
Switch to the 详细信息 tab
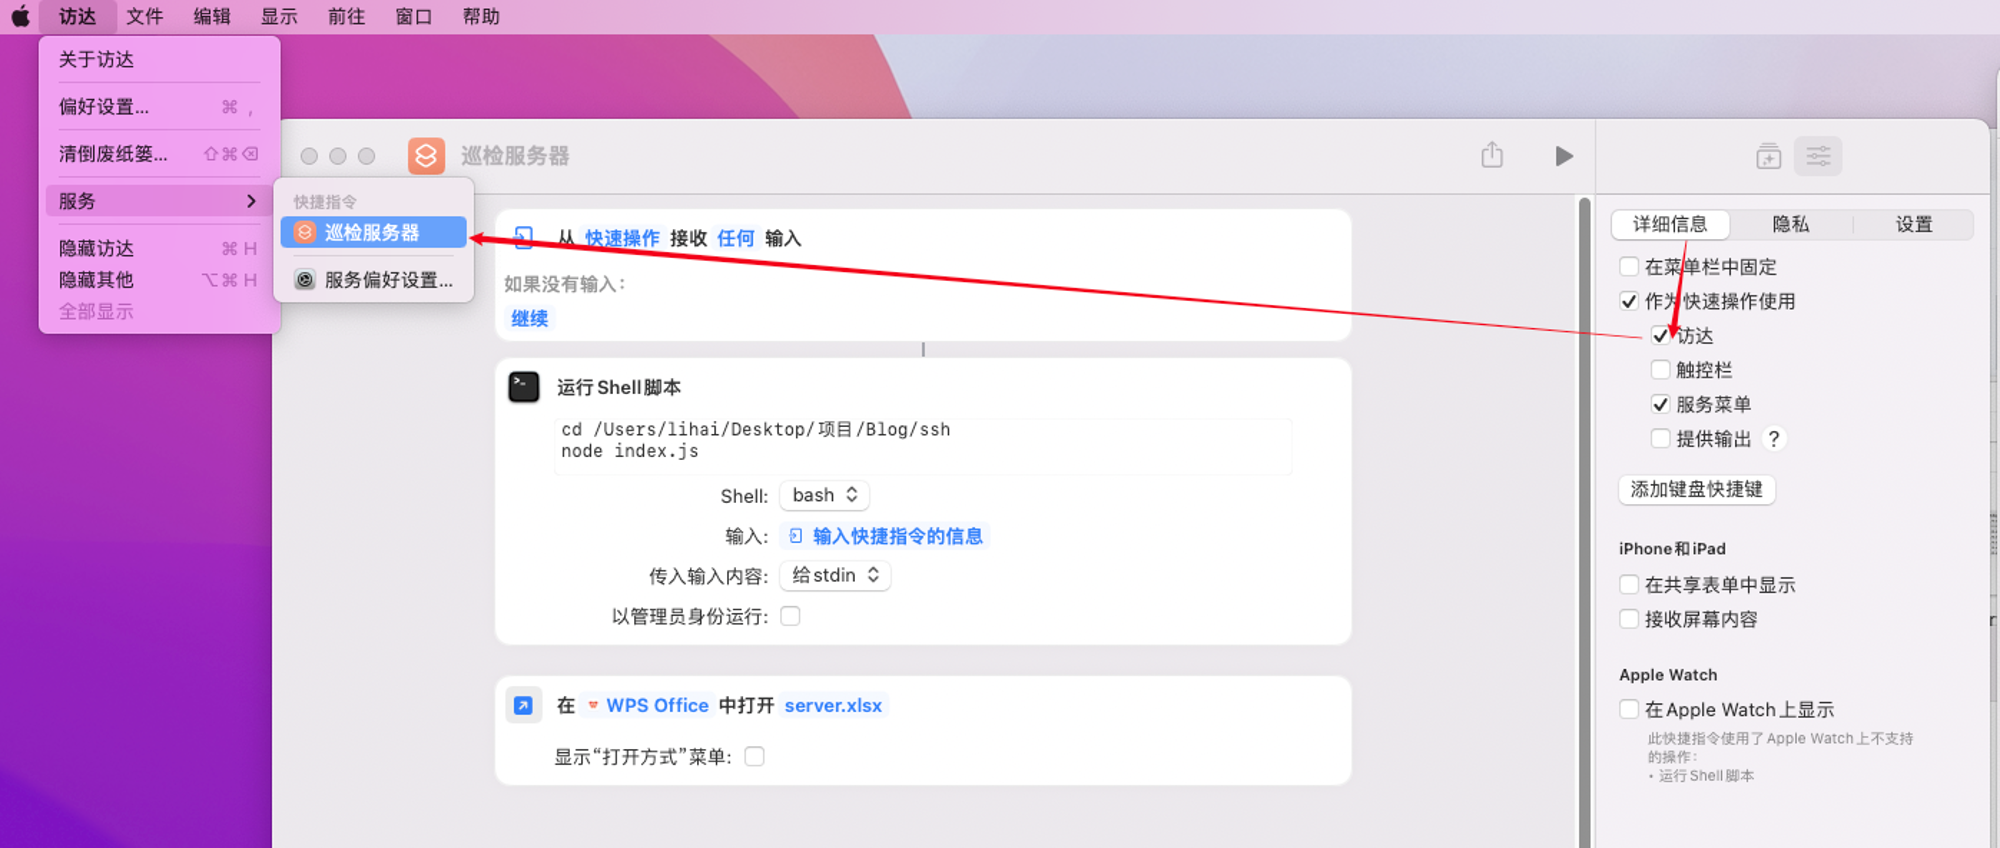pos(1670,224)
